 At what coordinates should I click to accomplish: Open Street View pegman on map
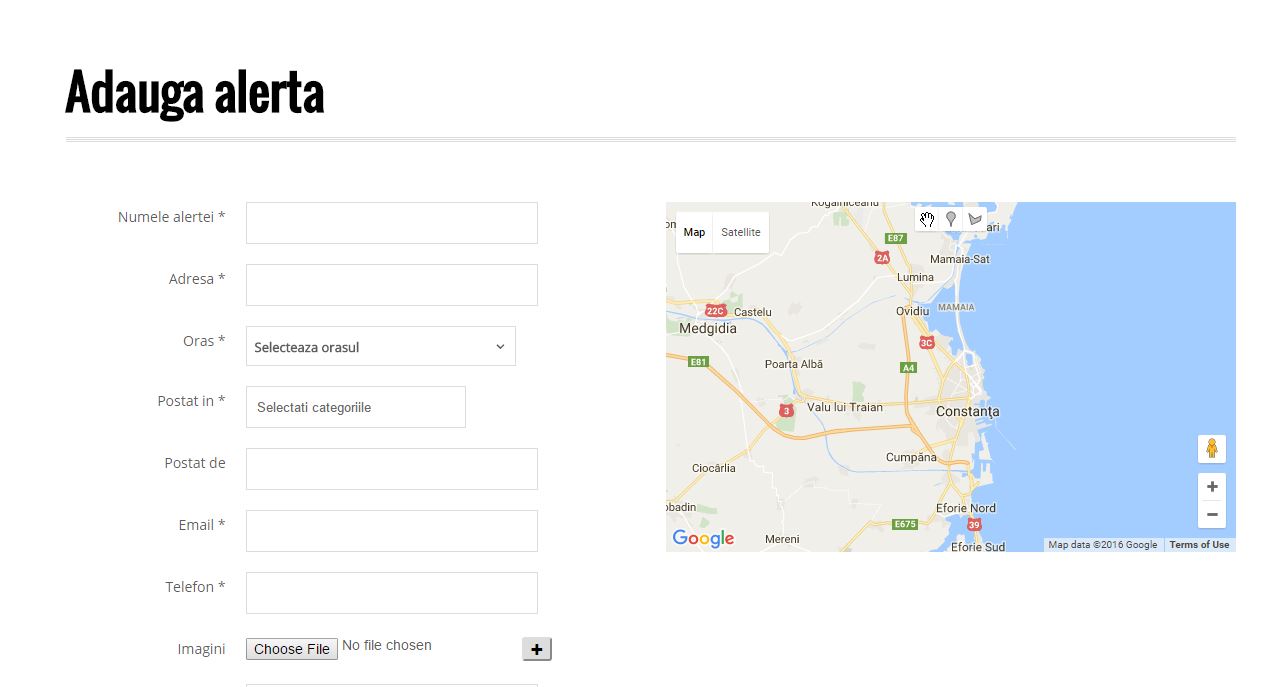coord(1212,449)
